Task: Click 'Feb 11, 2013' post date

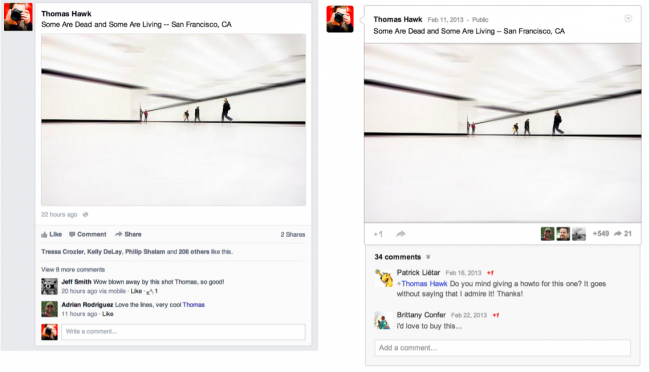Action: (x=445, y=20)
